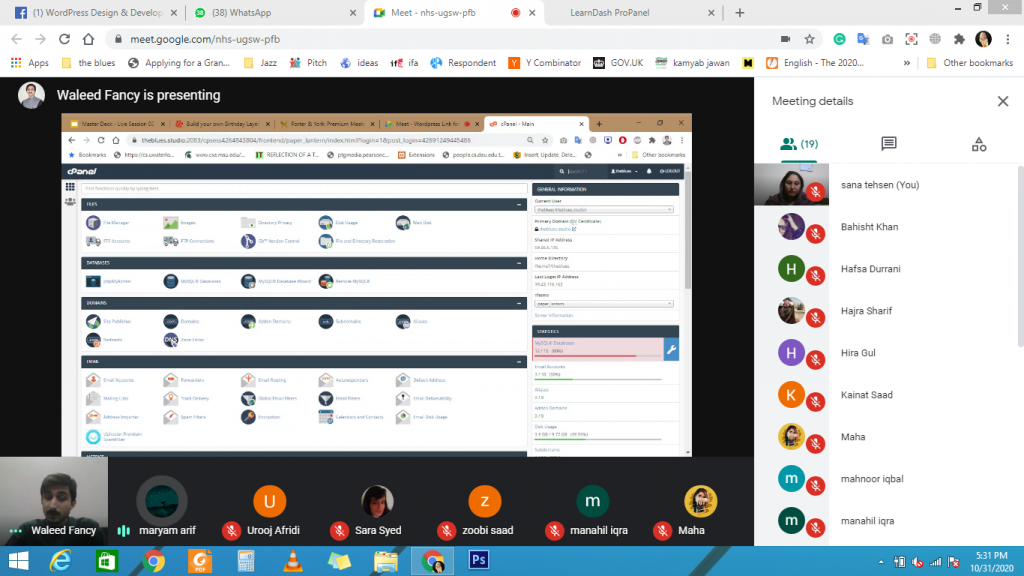The image size is (1024, 576).
Task: Open Photoshop from the taskbar
Action: [x=479, y=560]
